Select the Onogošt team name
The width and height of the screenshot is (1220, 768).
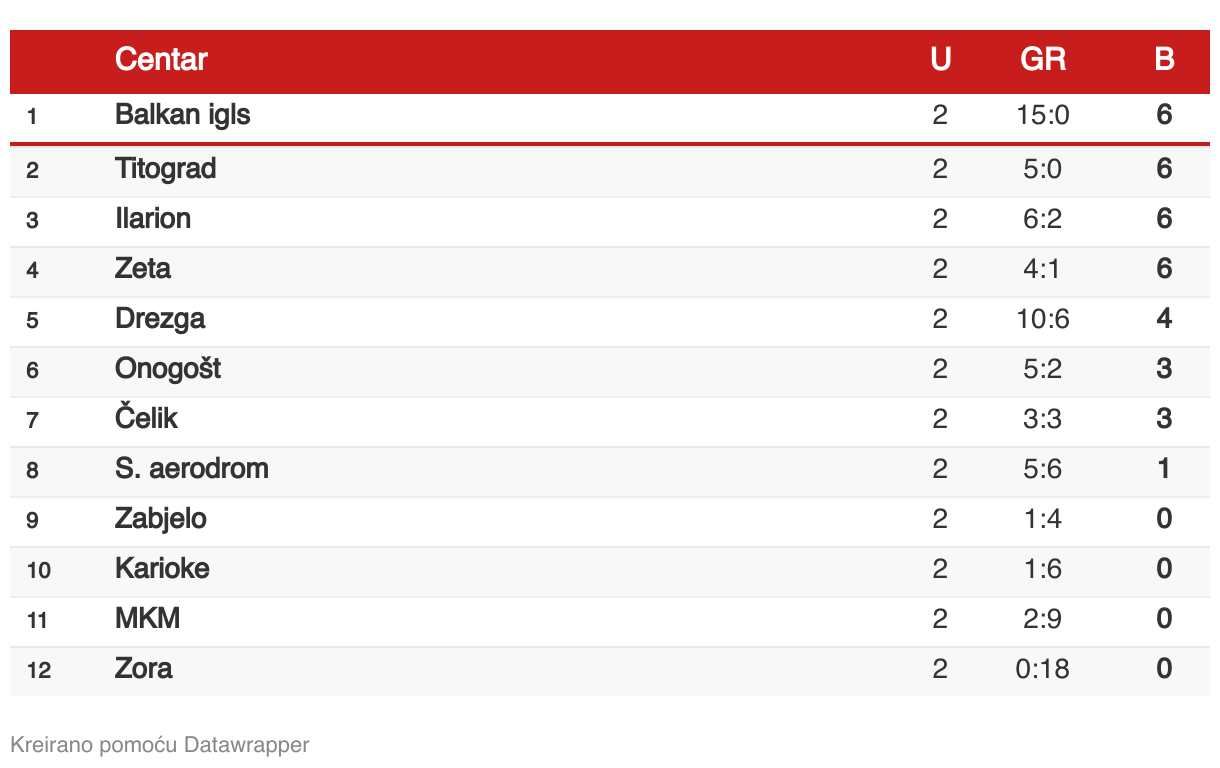pos(168,369)
